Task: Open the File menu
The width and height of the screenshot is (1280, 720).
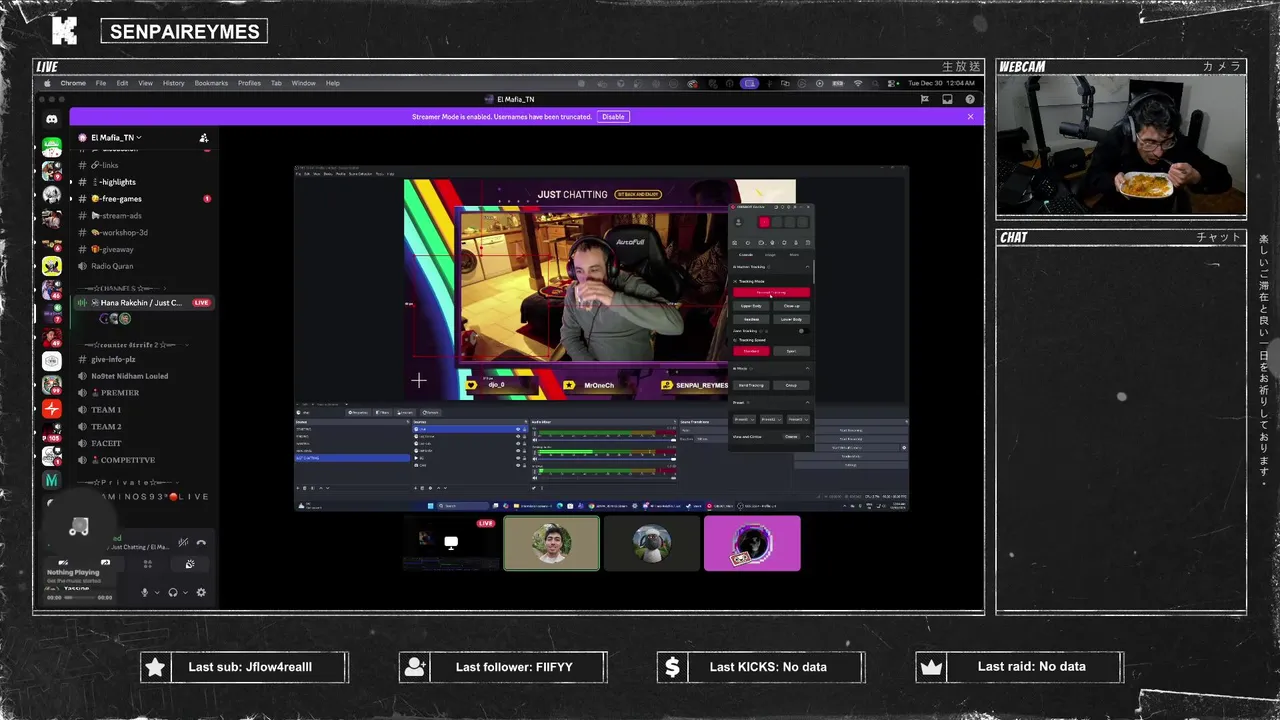Action: tap(101, 83)
